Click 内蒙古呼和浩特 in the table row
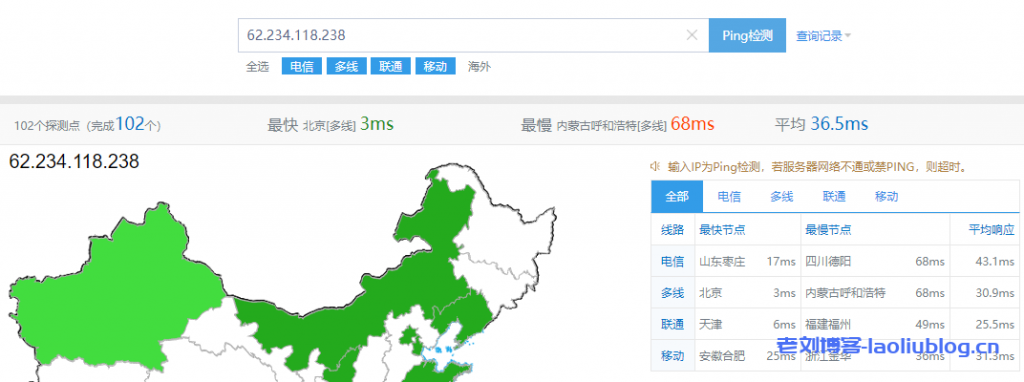The width and height of the screenshot is (1024, 382). click(x=846, y=293)
